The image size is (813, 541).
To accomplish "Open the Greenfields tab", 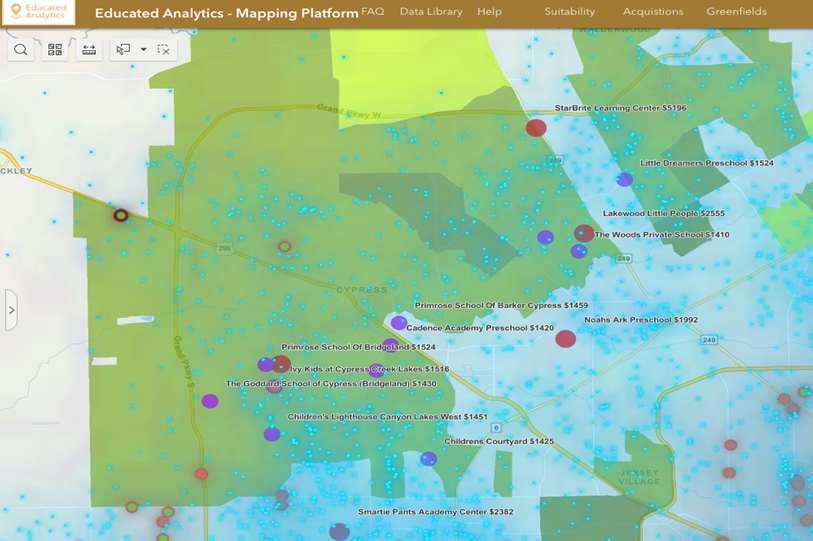I will [736, 12].
